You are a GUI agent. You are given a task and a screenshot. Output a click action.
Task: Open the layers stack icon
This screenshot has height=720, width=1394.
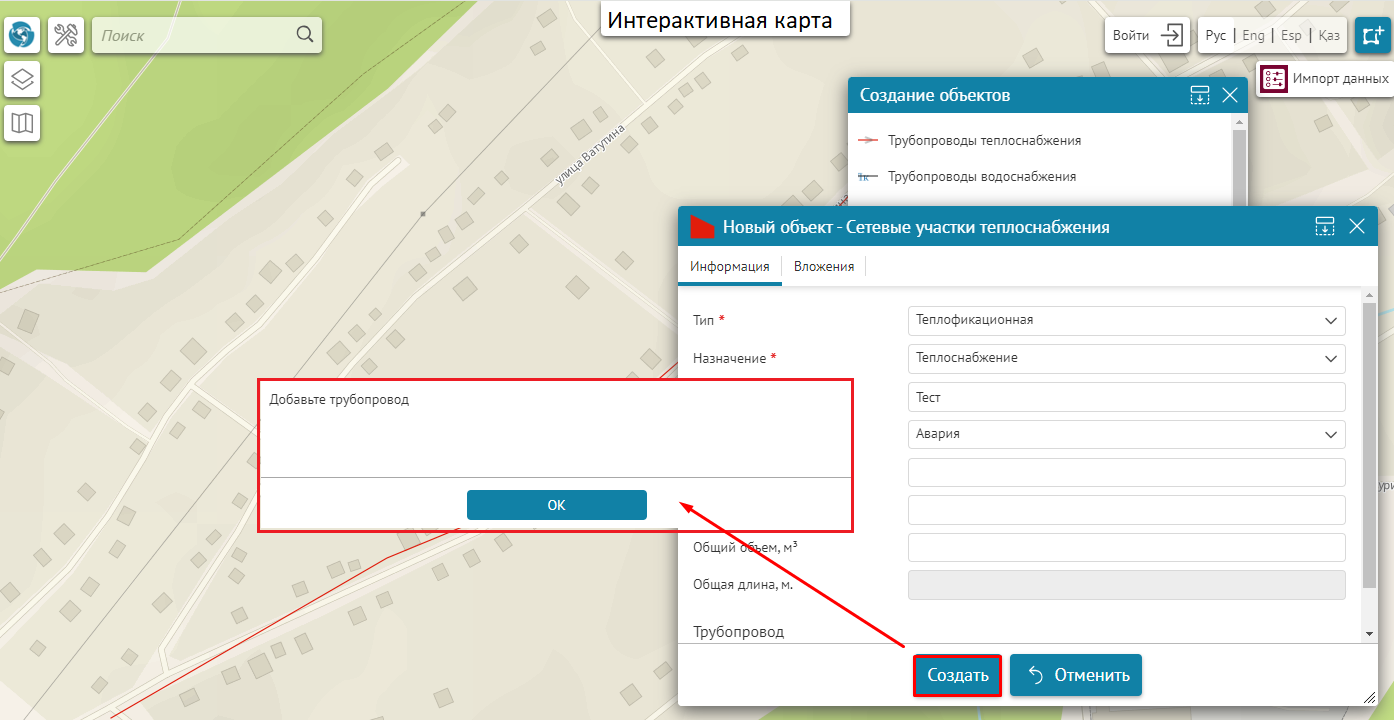click(22, 79)
